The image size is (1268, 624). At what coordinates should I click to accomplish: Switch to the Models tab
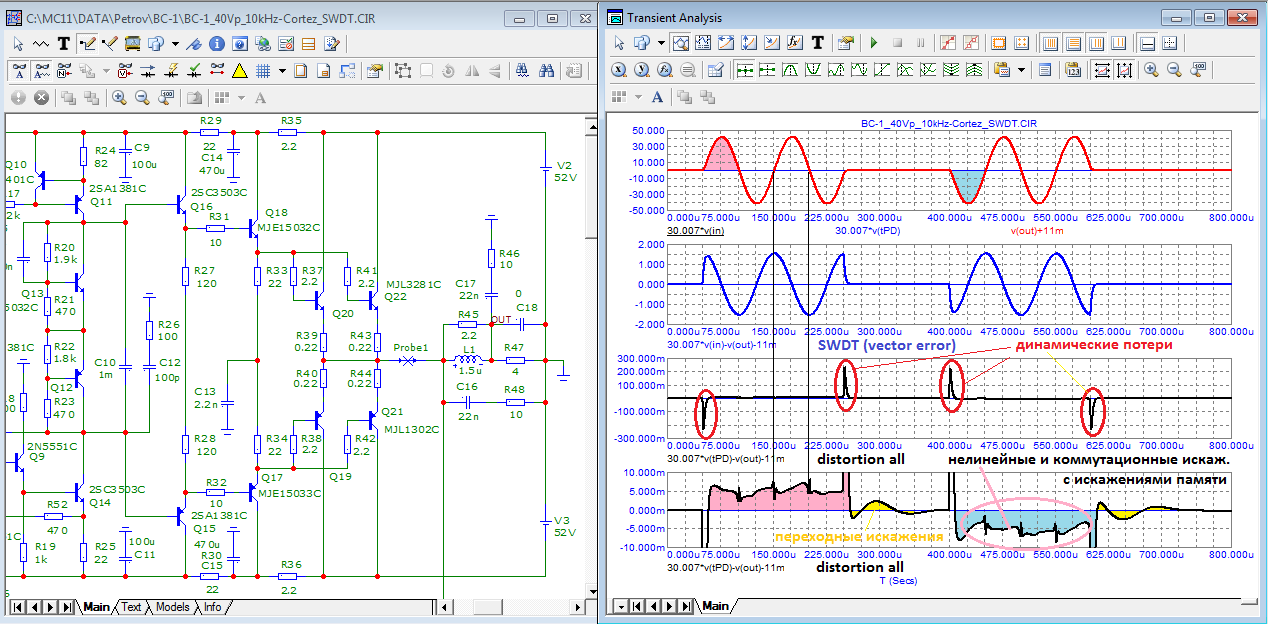coord(172,607)
